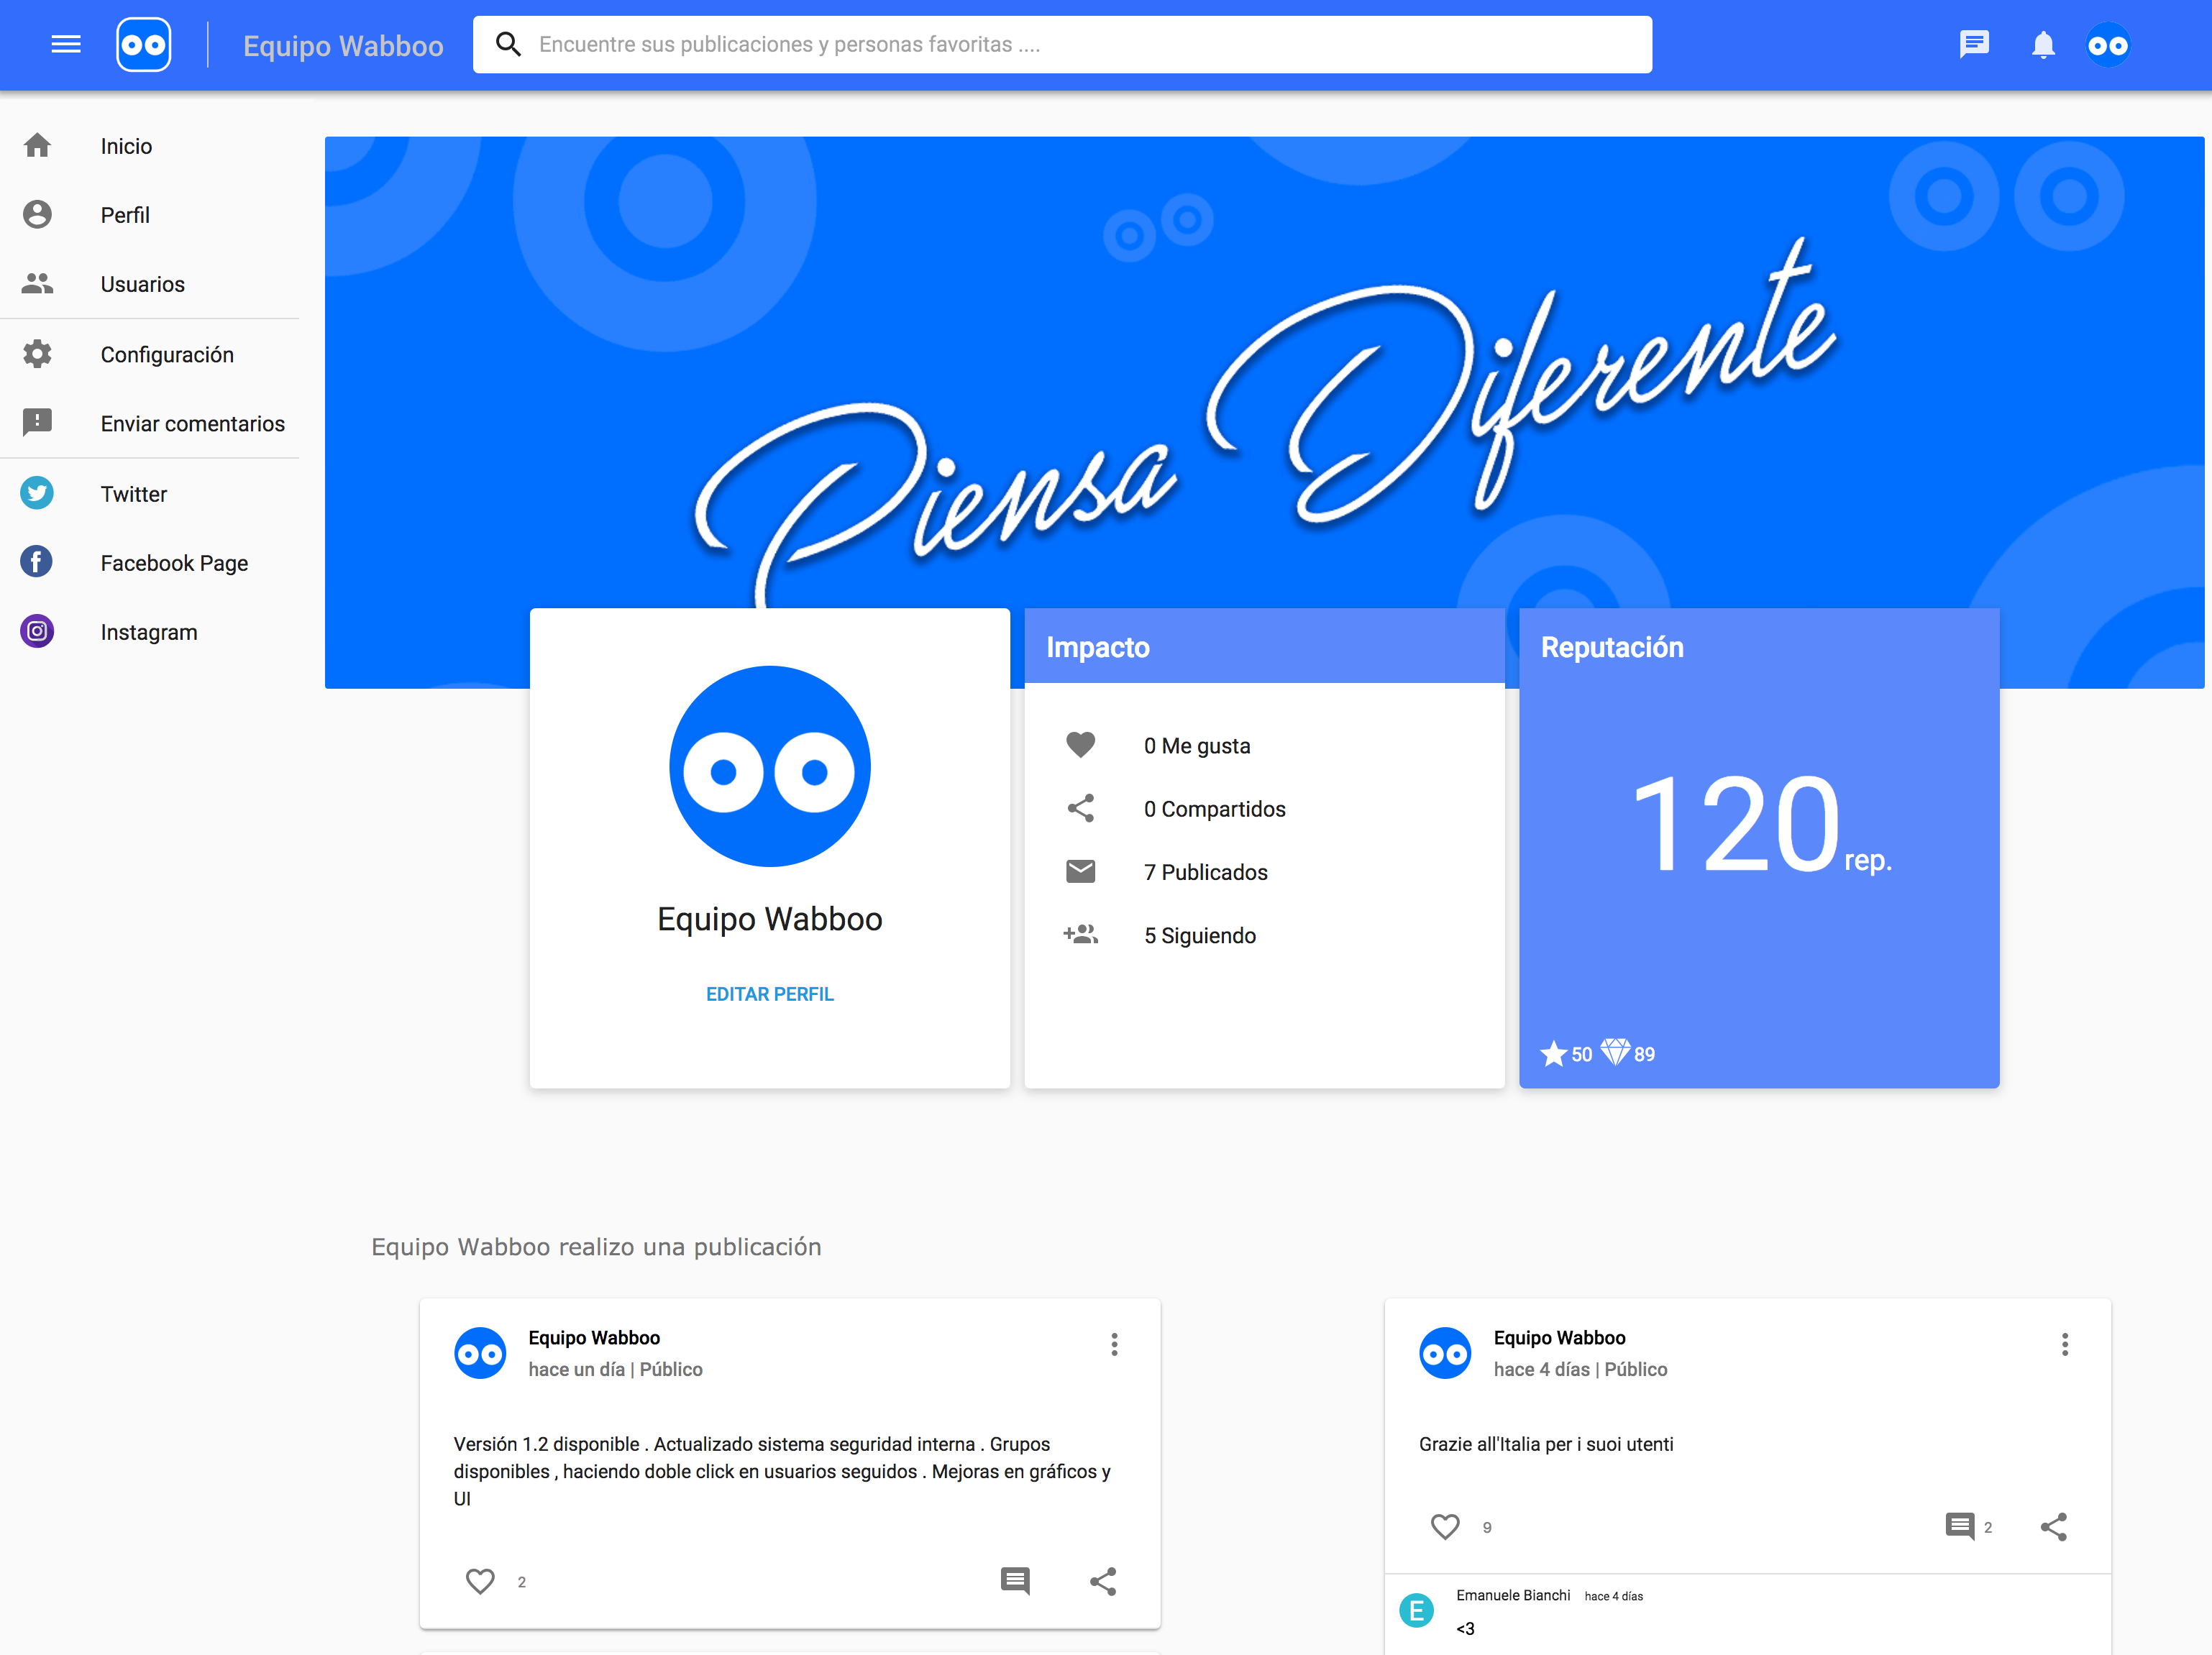Share the Grazie all'Italia post

pos(2053,1526)
